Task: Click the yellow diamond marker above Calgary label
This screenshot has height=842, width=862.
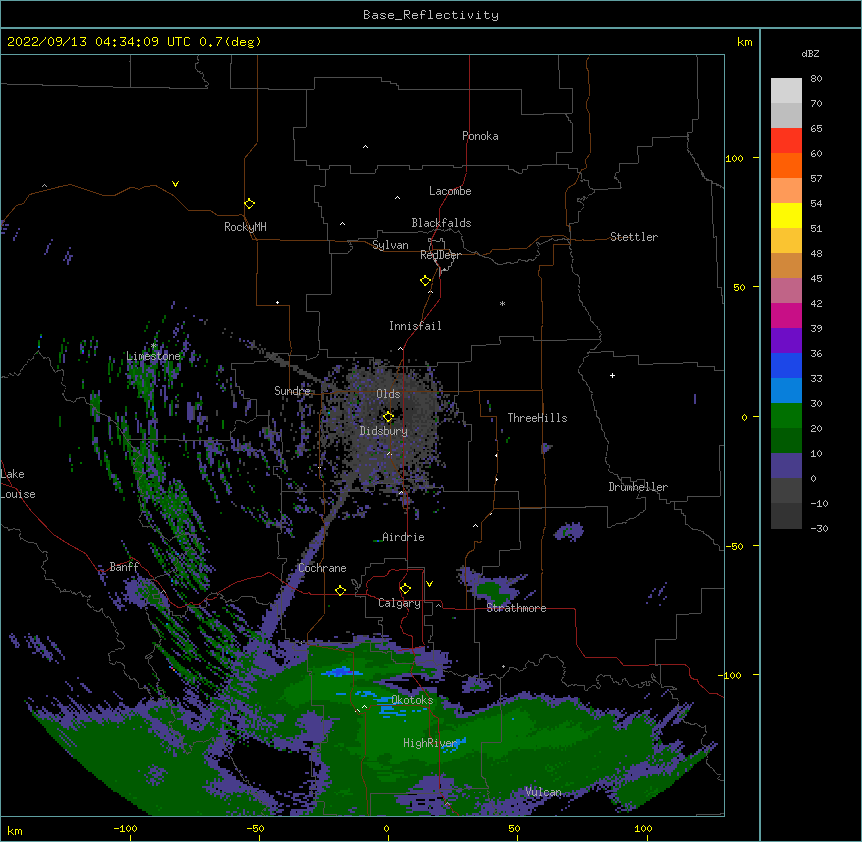Action: [x=405, y=589]
